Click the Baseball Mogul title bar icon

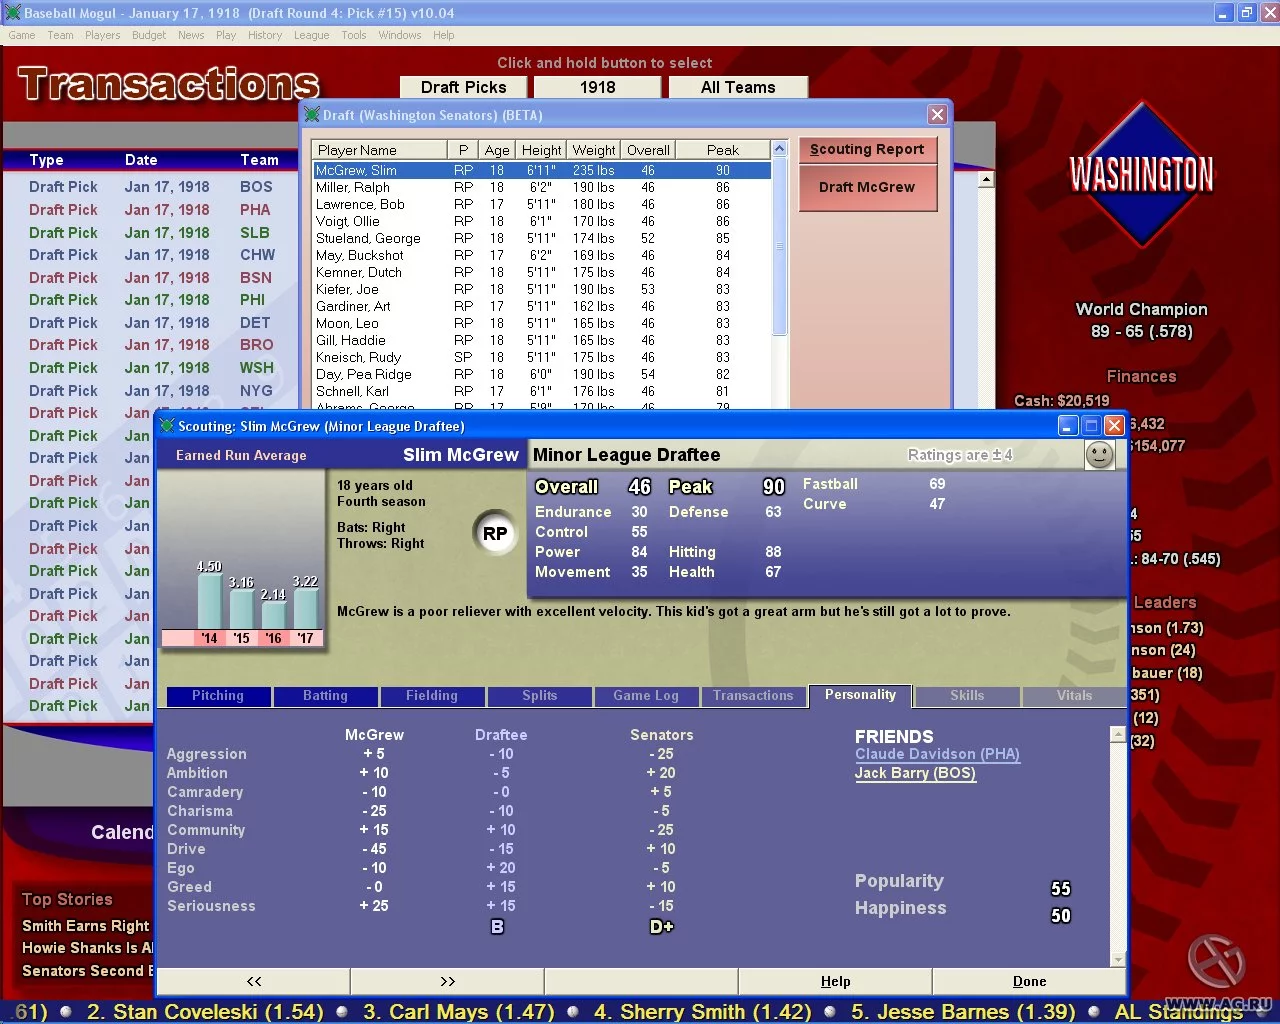tap(12, 13)
